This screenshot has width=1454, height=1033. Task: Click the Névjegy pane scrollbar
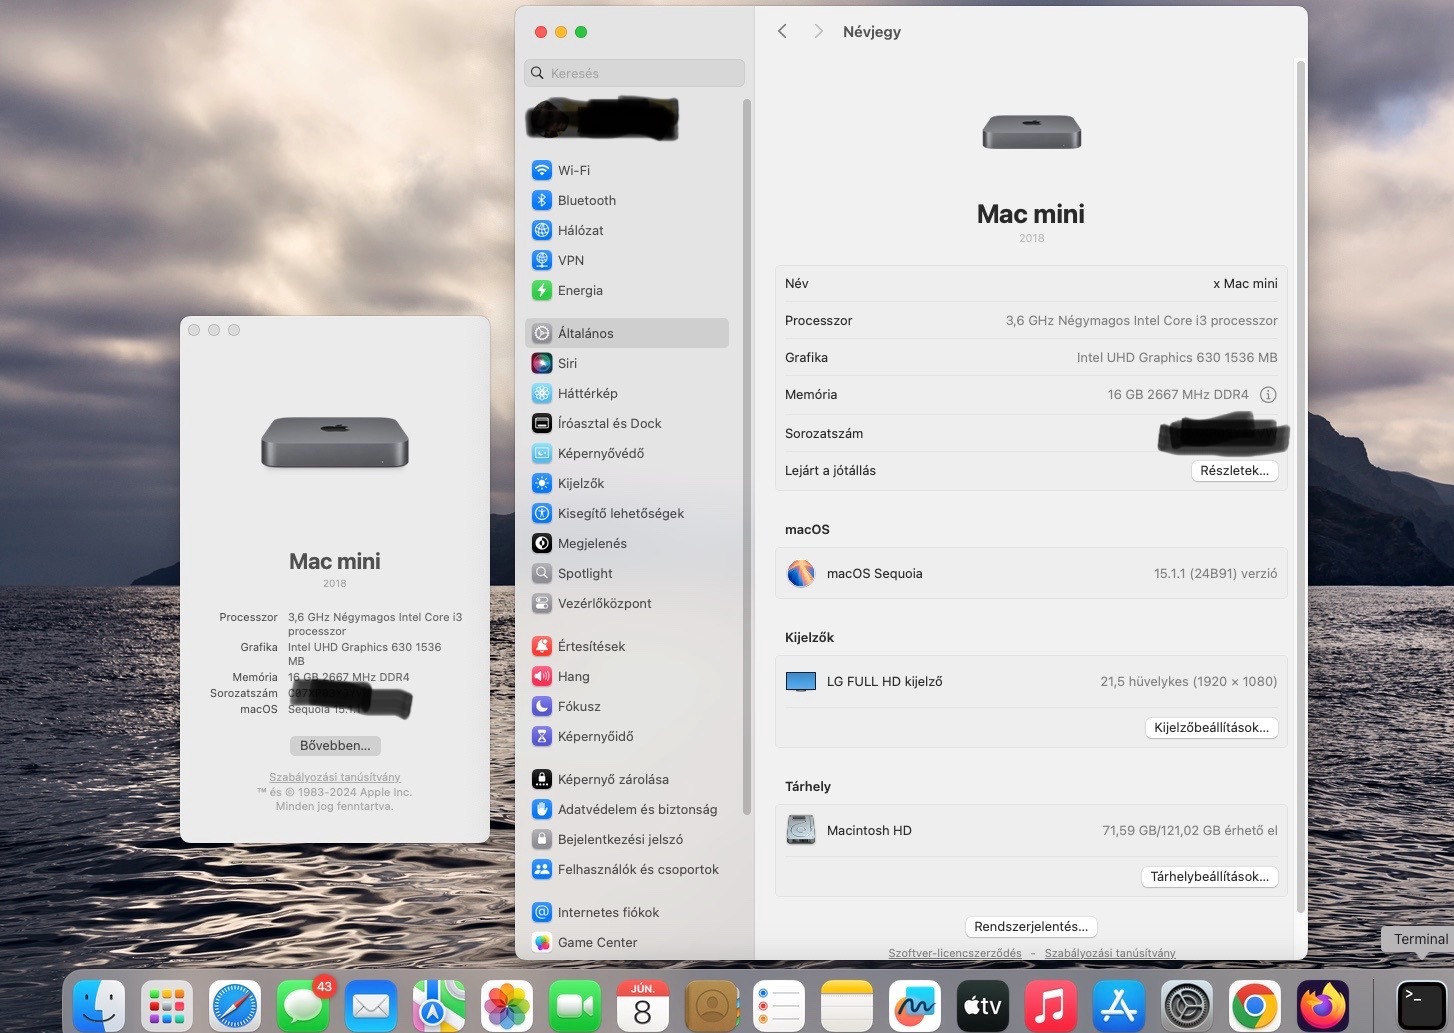[1301, 485]
